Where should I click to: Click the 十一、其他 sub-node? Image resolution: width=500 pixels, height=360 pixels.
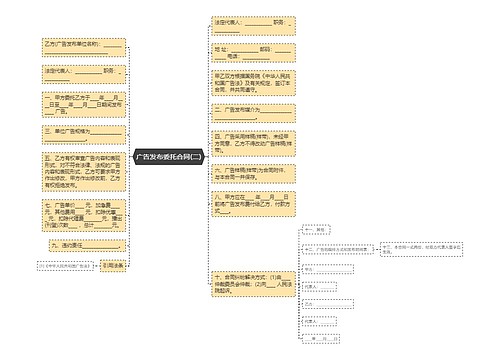point(316,230)
